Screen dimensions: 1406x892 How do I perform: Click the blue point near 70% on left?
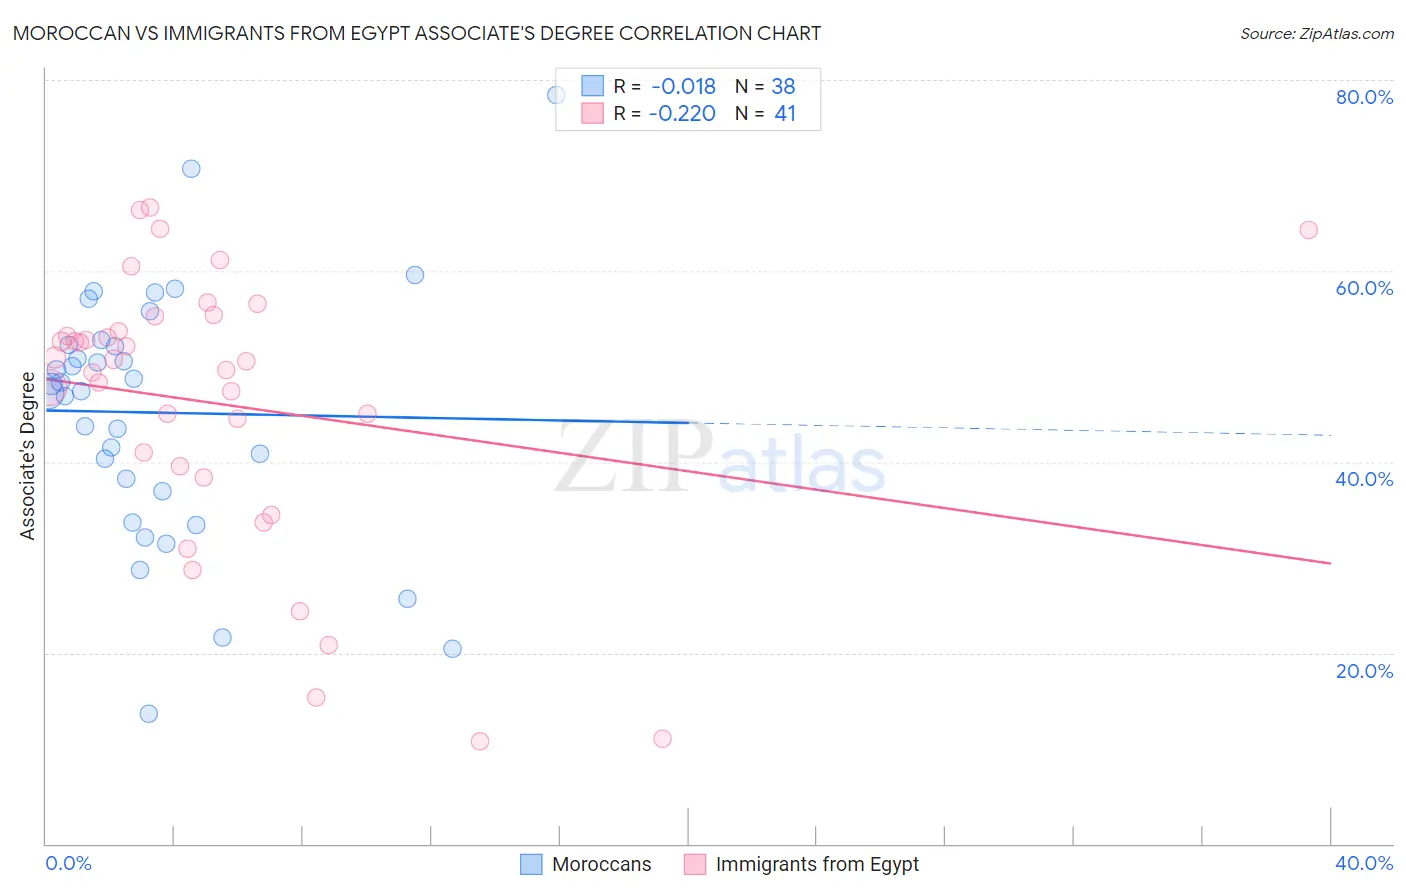(191, 168)
